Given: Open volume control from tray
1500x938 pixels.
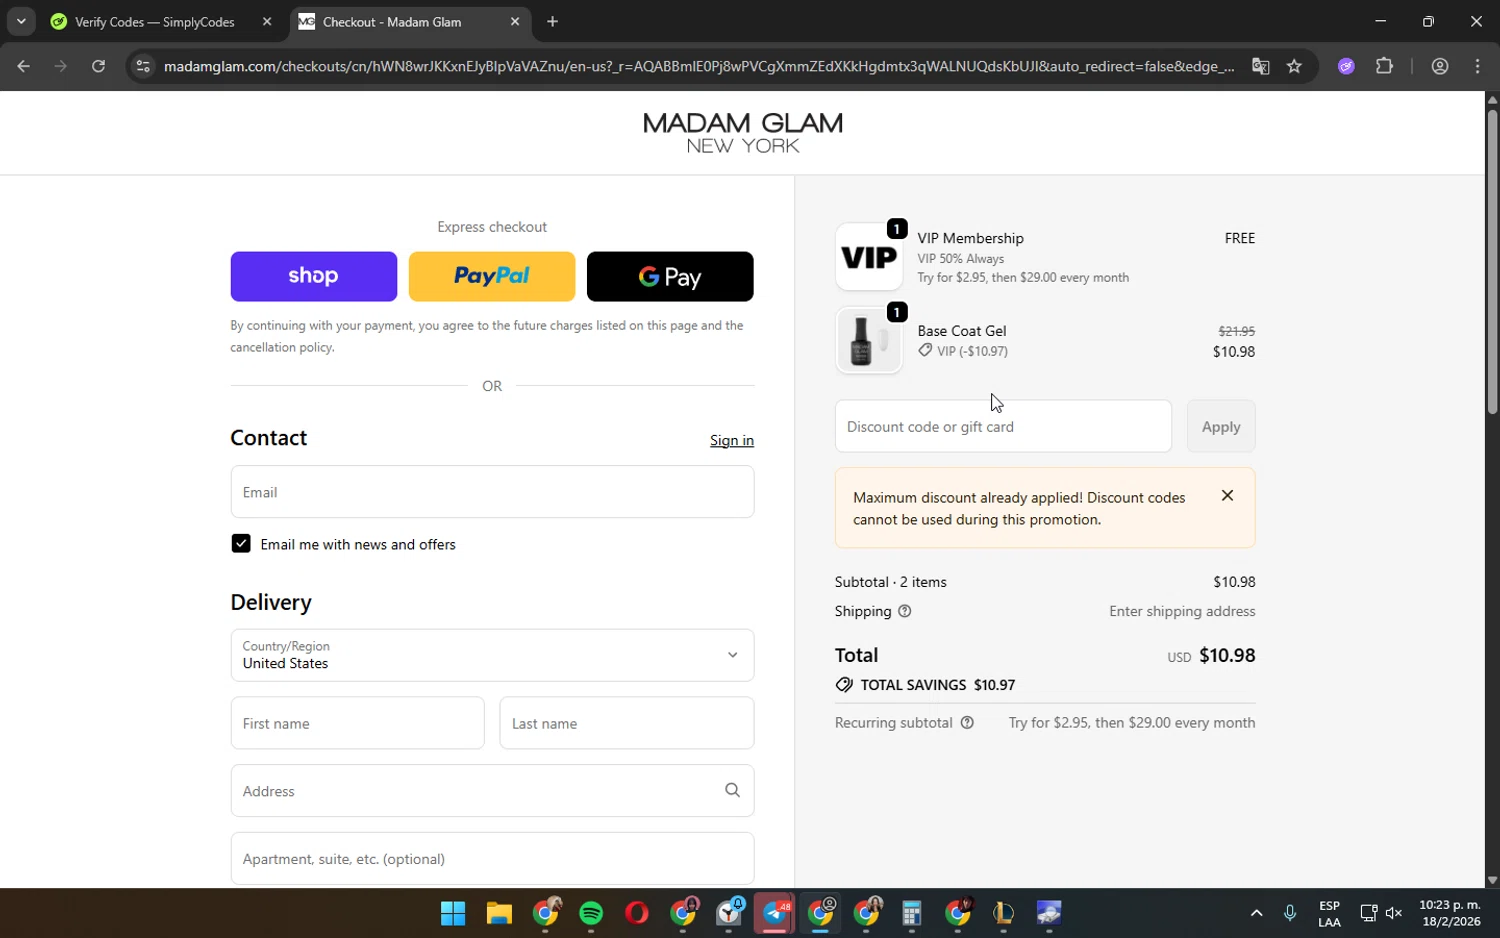Looking at the screenshot, I should coord(1394,913).
